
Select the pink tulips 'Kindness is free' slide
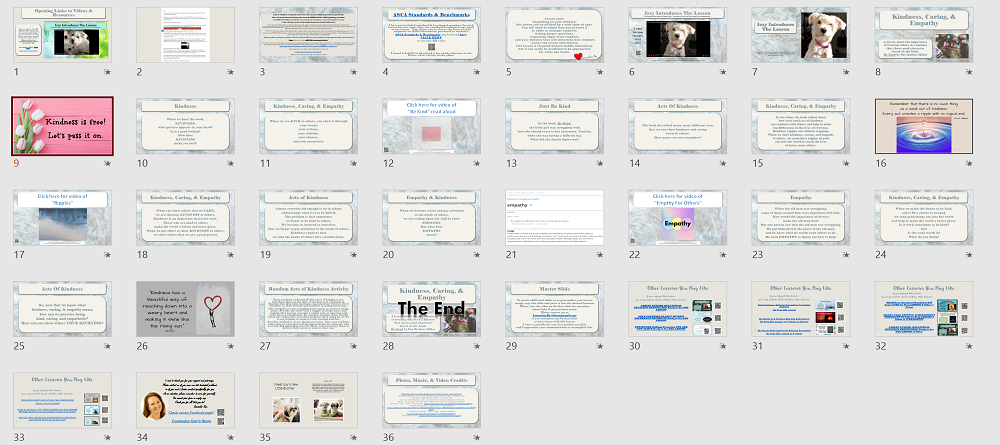[61, 125]
